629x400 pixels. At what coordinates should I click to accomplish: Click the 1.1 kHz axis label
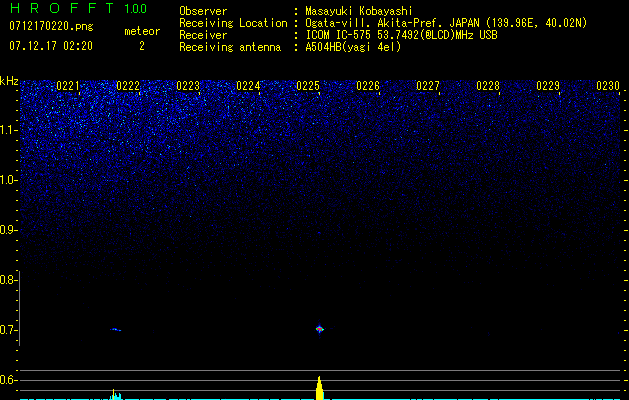[x=8, y=130]
